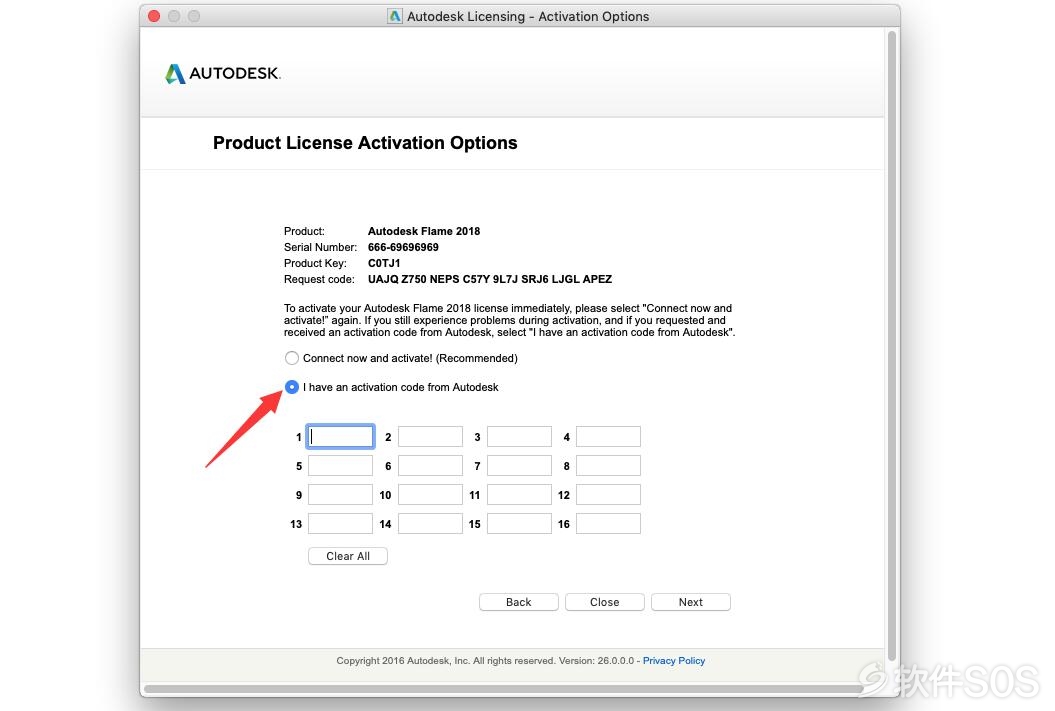Click activation code field 2
The width and height of the screenshot is (1055, 711).
(430, 437)
